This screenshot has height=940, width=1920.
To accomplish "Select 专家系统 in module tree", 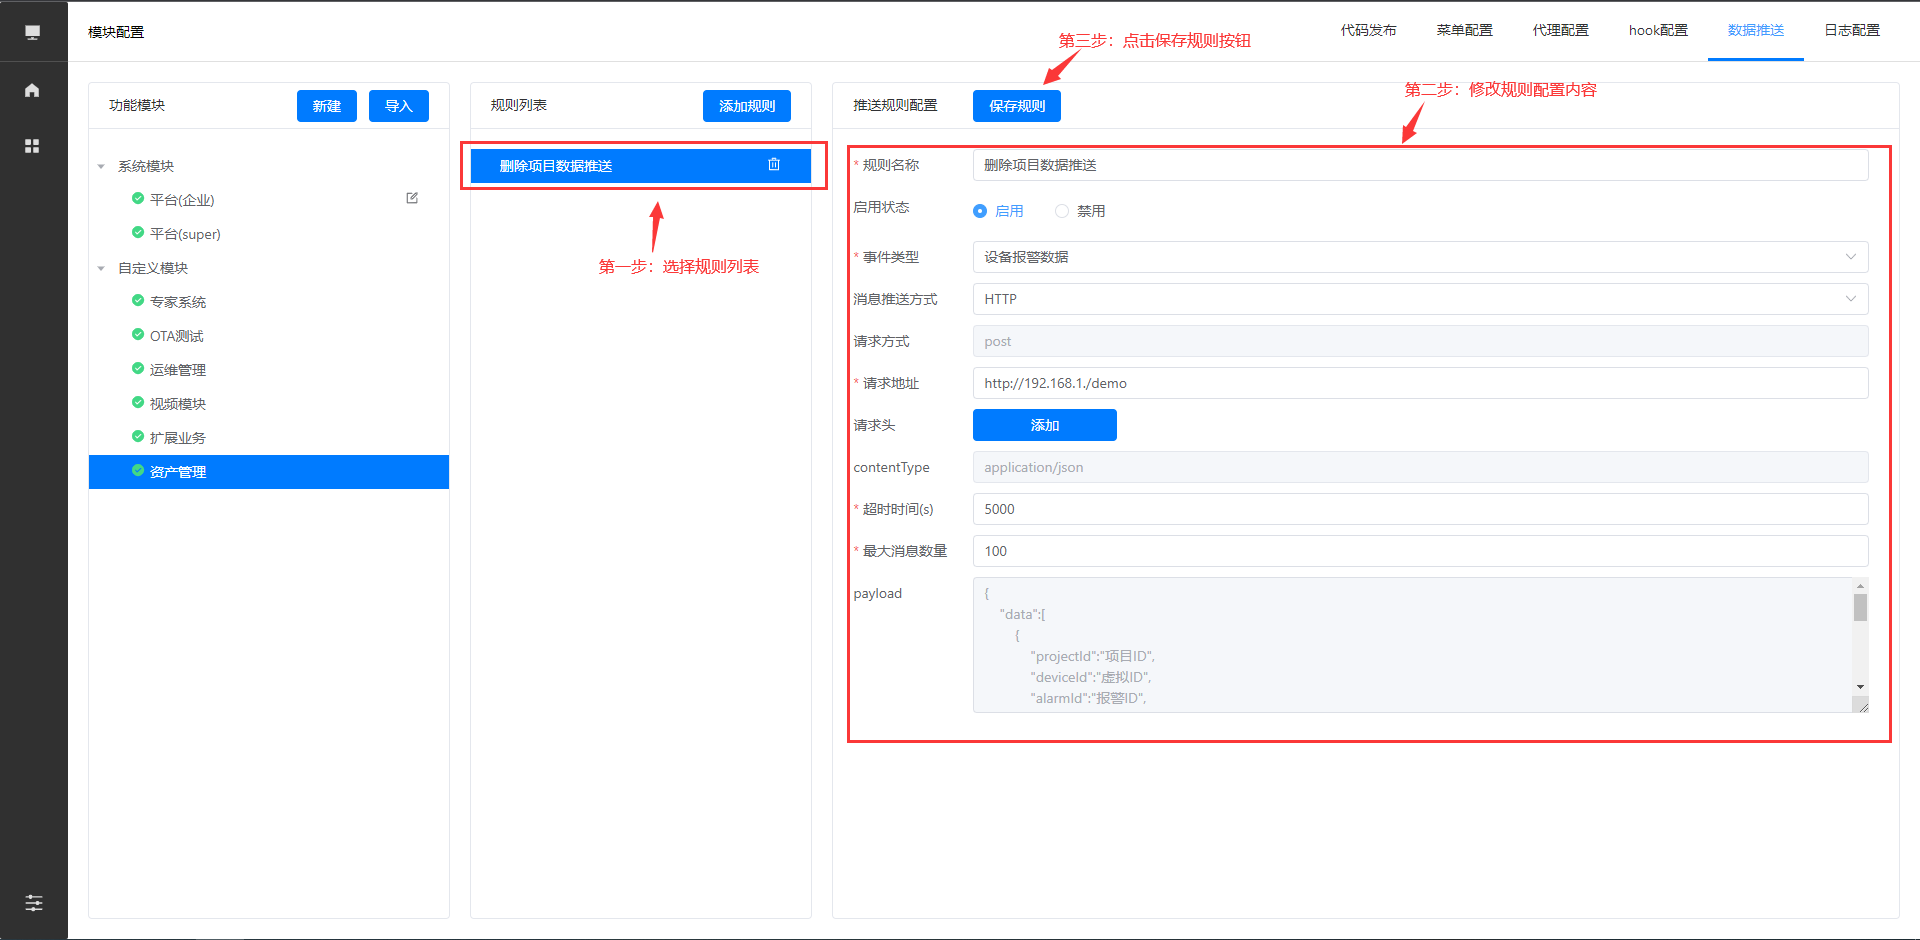I will [178, 302].
